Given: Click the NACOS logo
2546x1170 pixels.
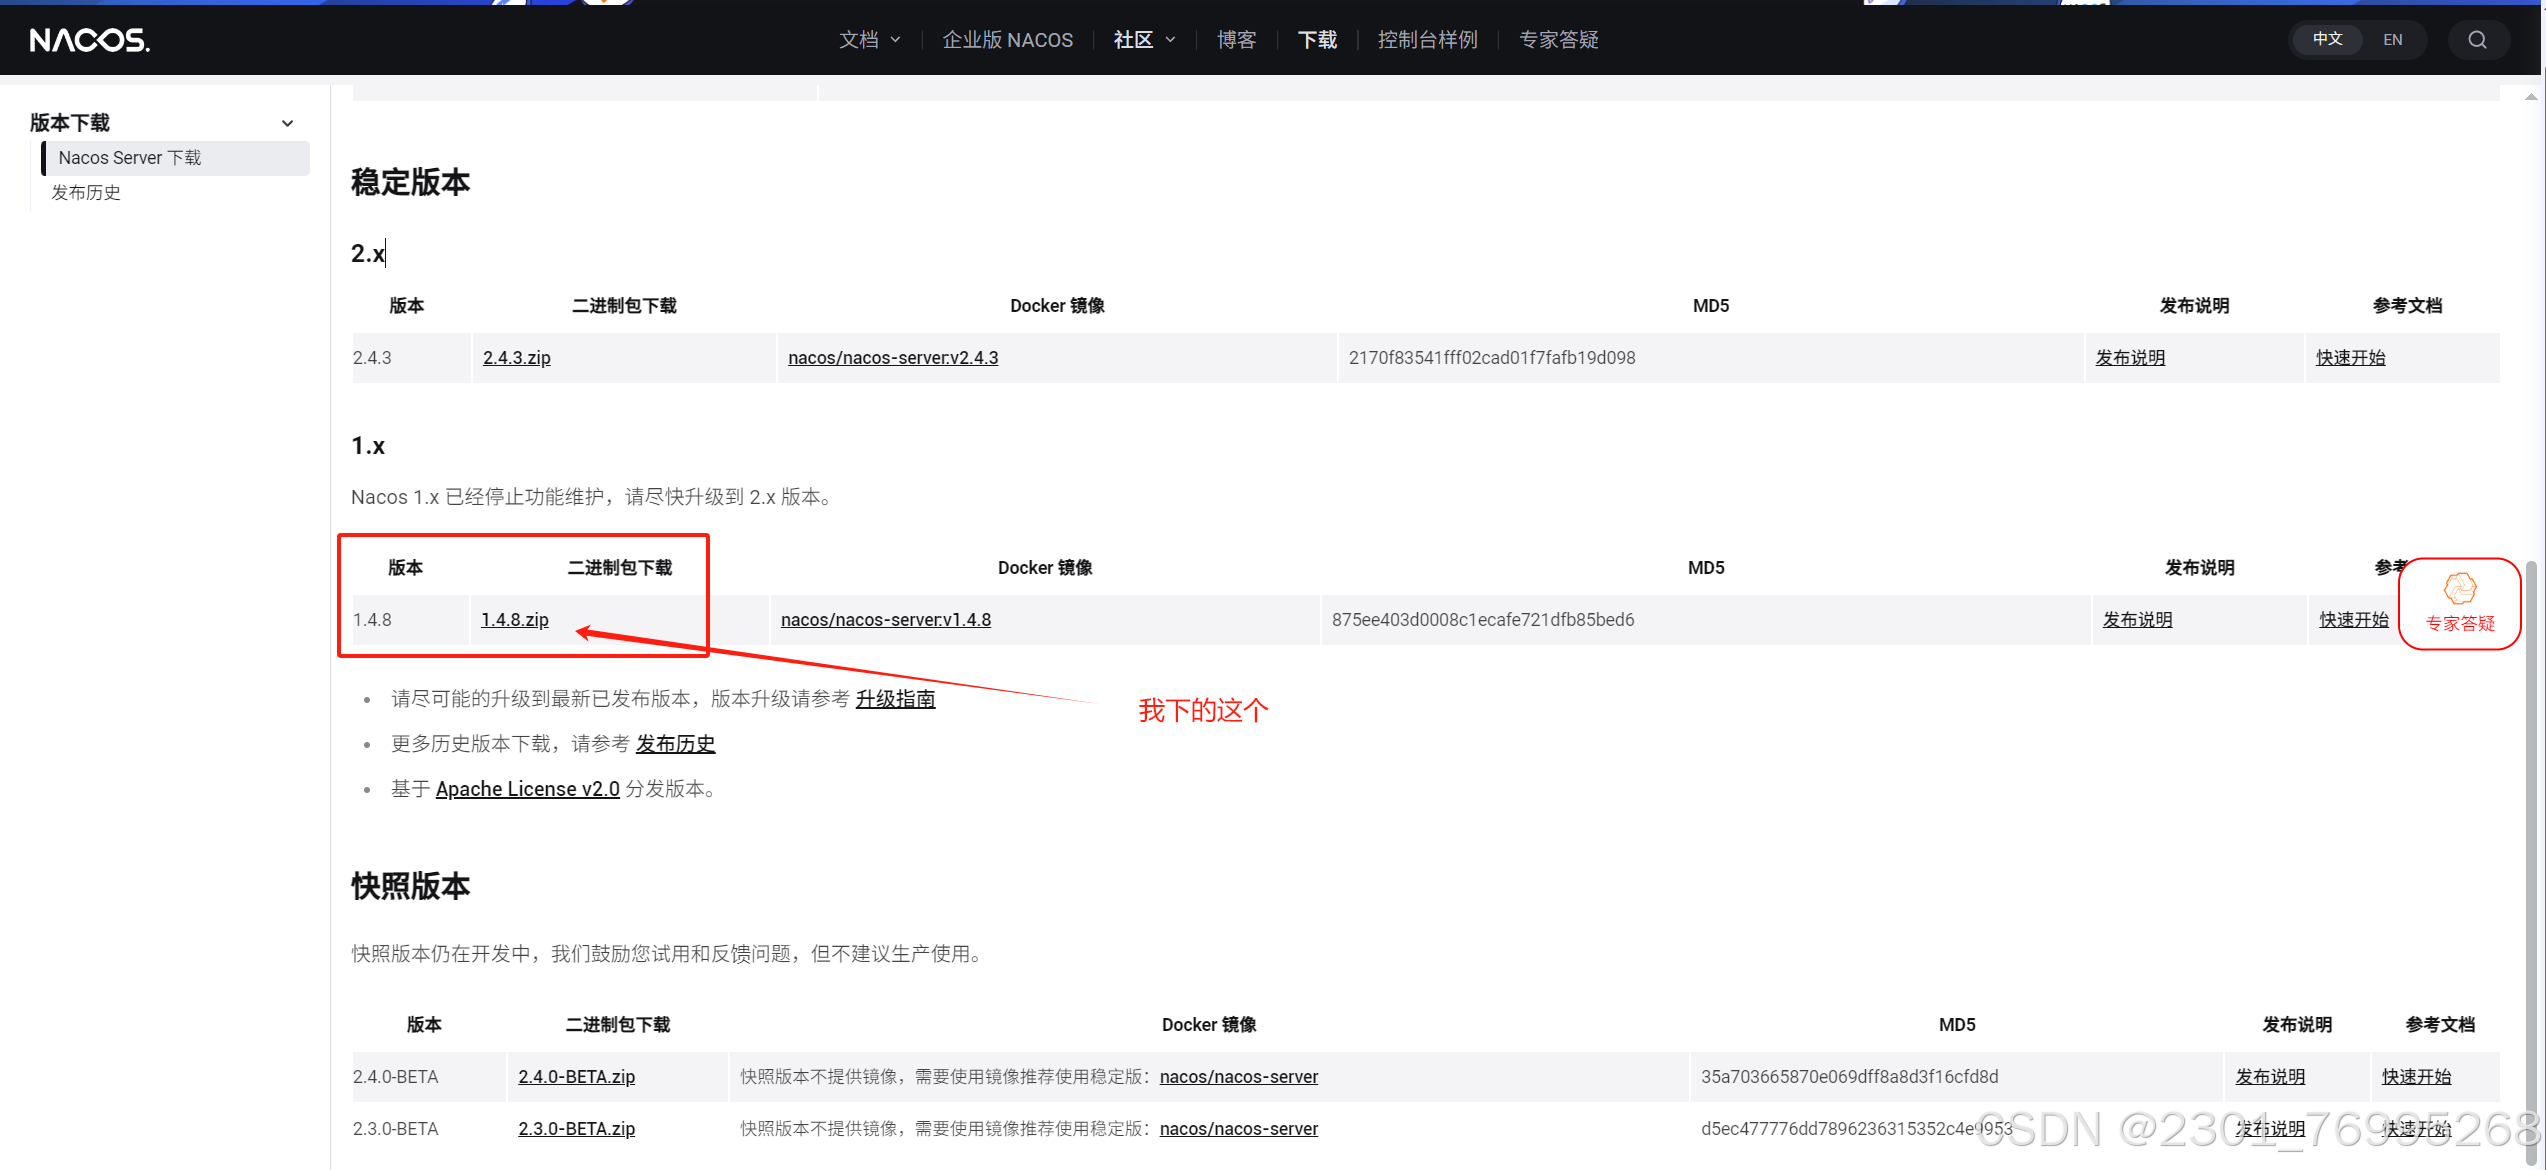Looking at the screenshot, I should tap(90, 40).
